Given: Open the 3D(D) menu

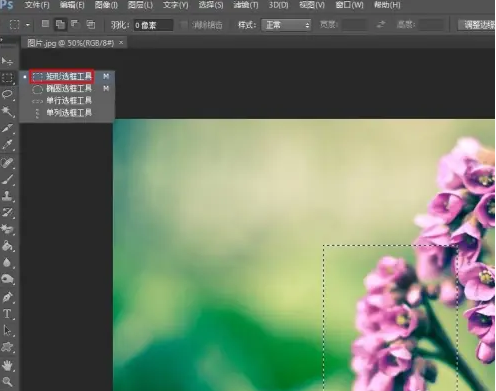Looking at the screenshot, I should click(x=278, y=5).
